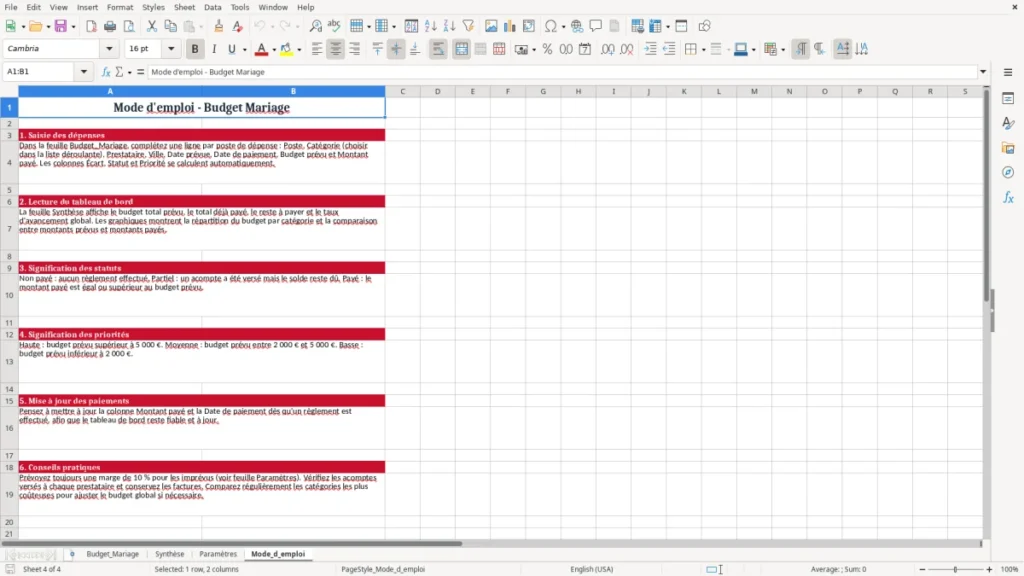Toggle Align Right
This screenshot has width=1024, height=576.
355,49
